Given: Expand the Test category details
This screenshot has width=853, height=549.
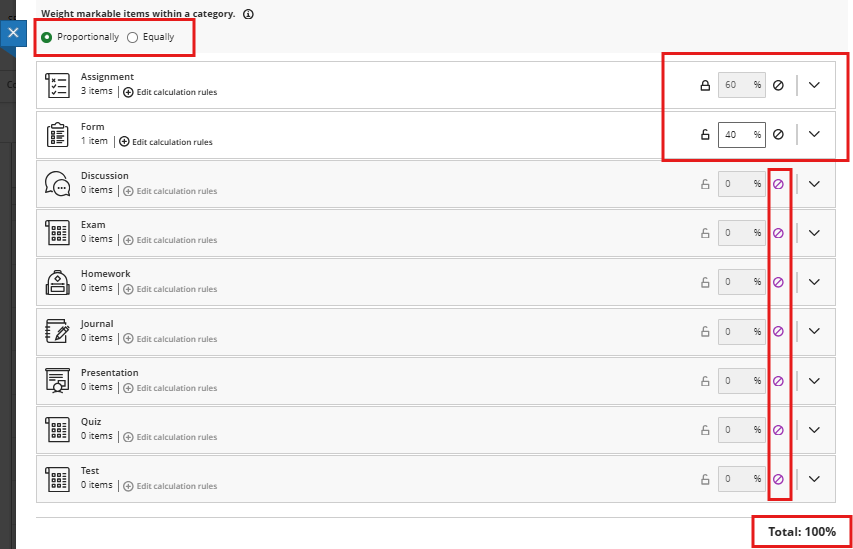Looking at the screenshot, I should pyautogui.click(x=814, y=479).
